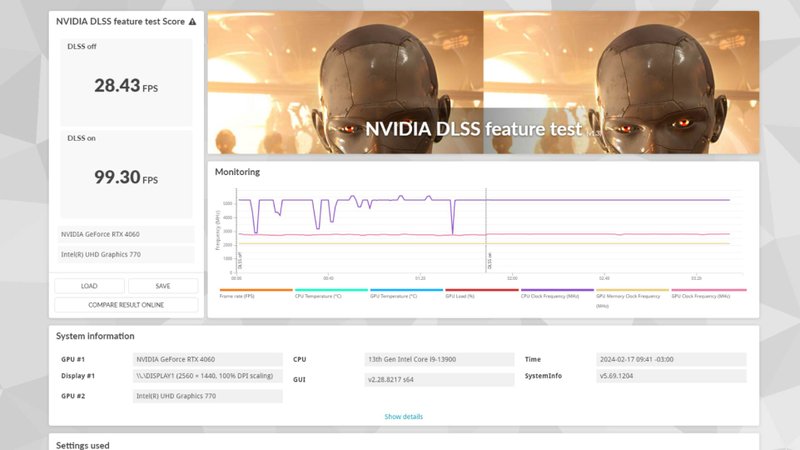Click the SAVE button
The image size is (800, 450).
click(163, 286)
